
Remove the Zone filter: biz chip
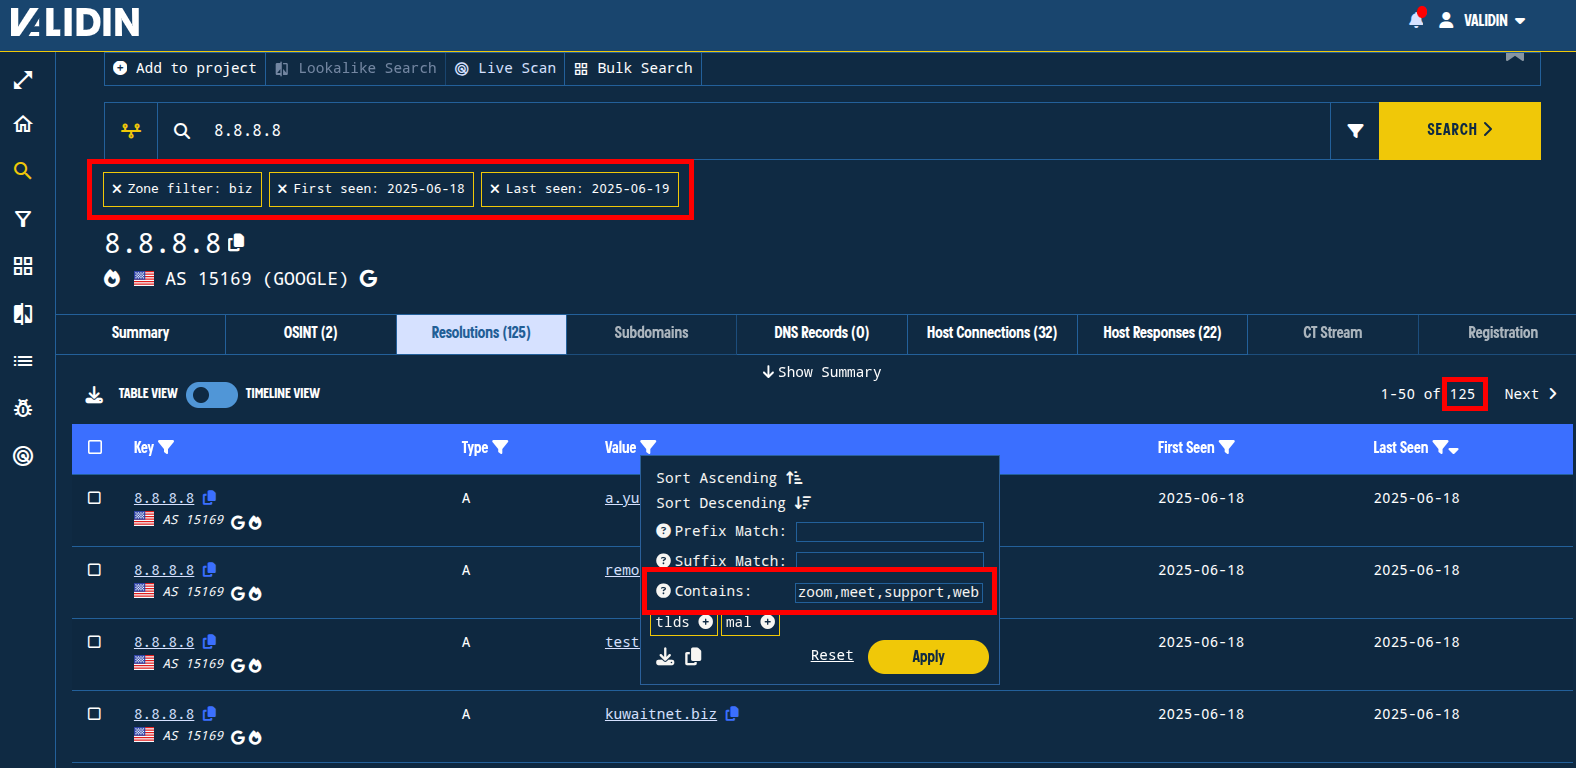[x=117, y=189]
